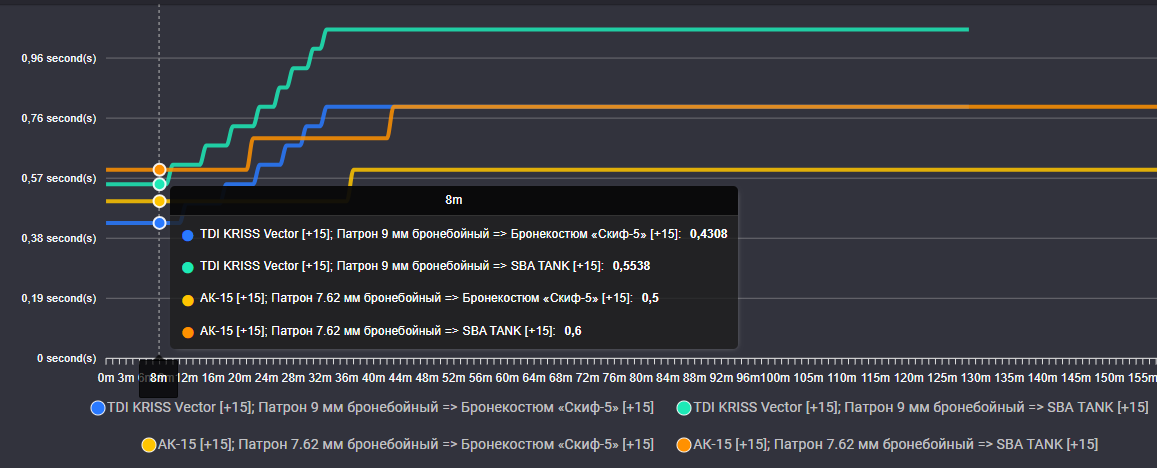Click the orange legend color circle

tap(684, 444)
